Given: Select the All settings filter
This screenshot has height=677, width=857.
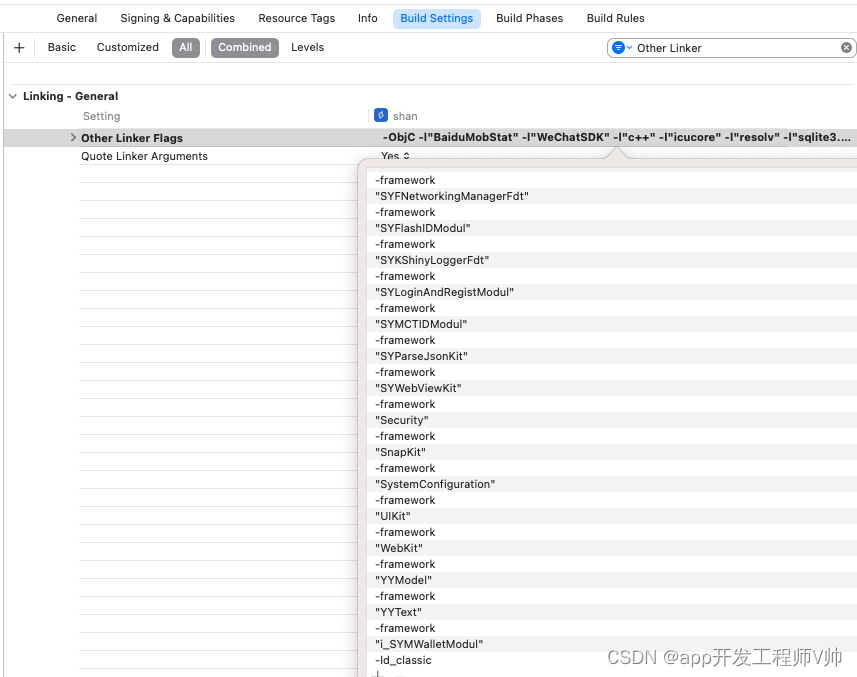Looking at the screenshot, I should [x=186, y=48].
